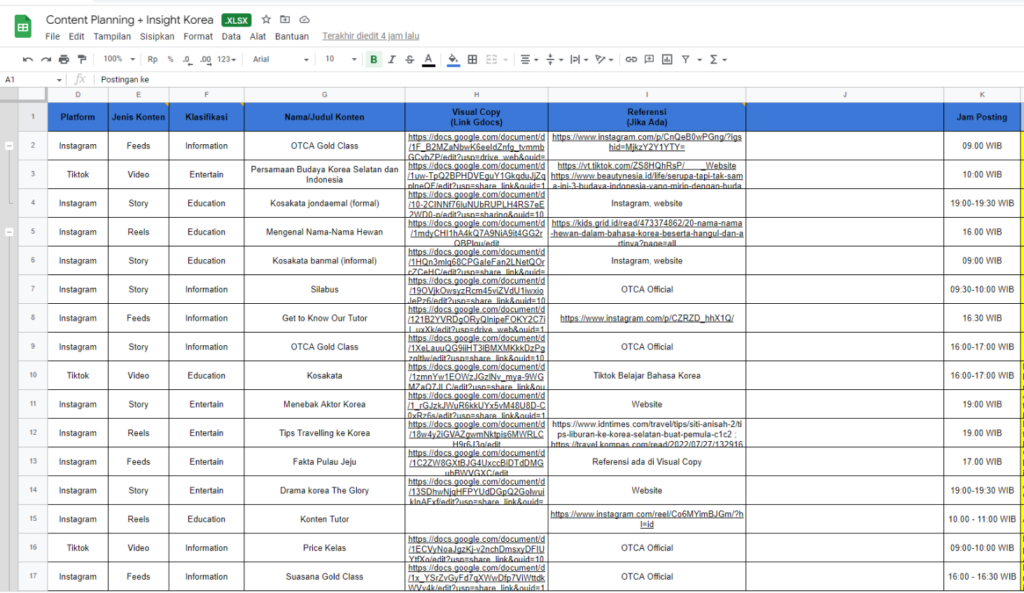Toggle italic formatting

click(x=392, y=59)
